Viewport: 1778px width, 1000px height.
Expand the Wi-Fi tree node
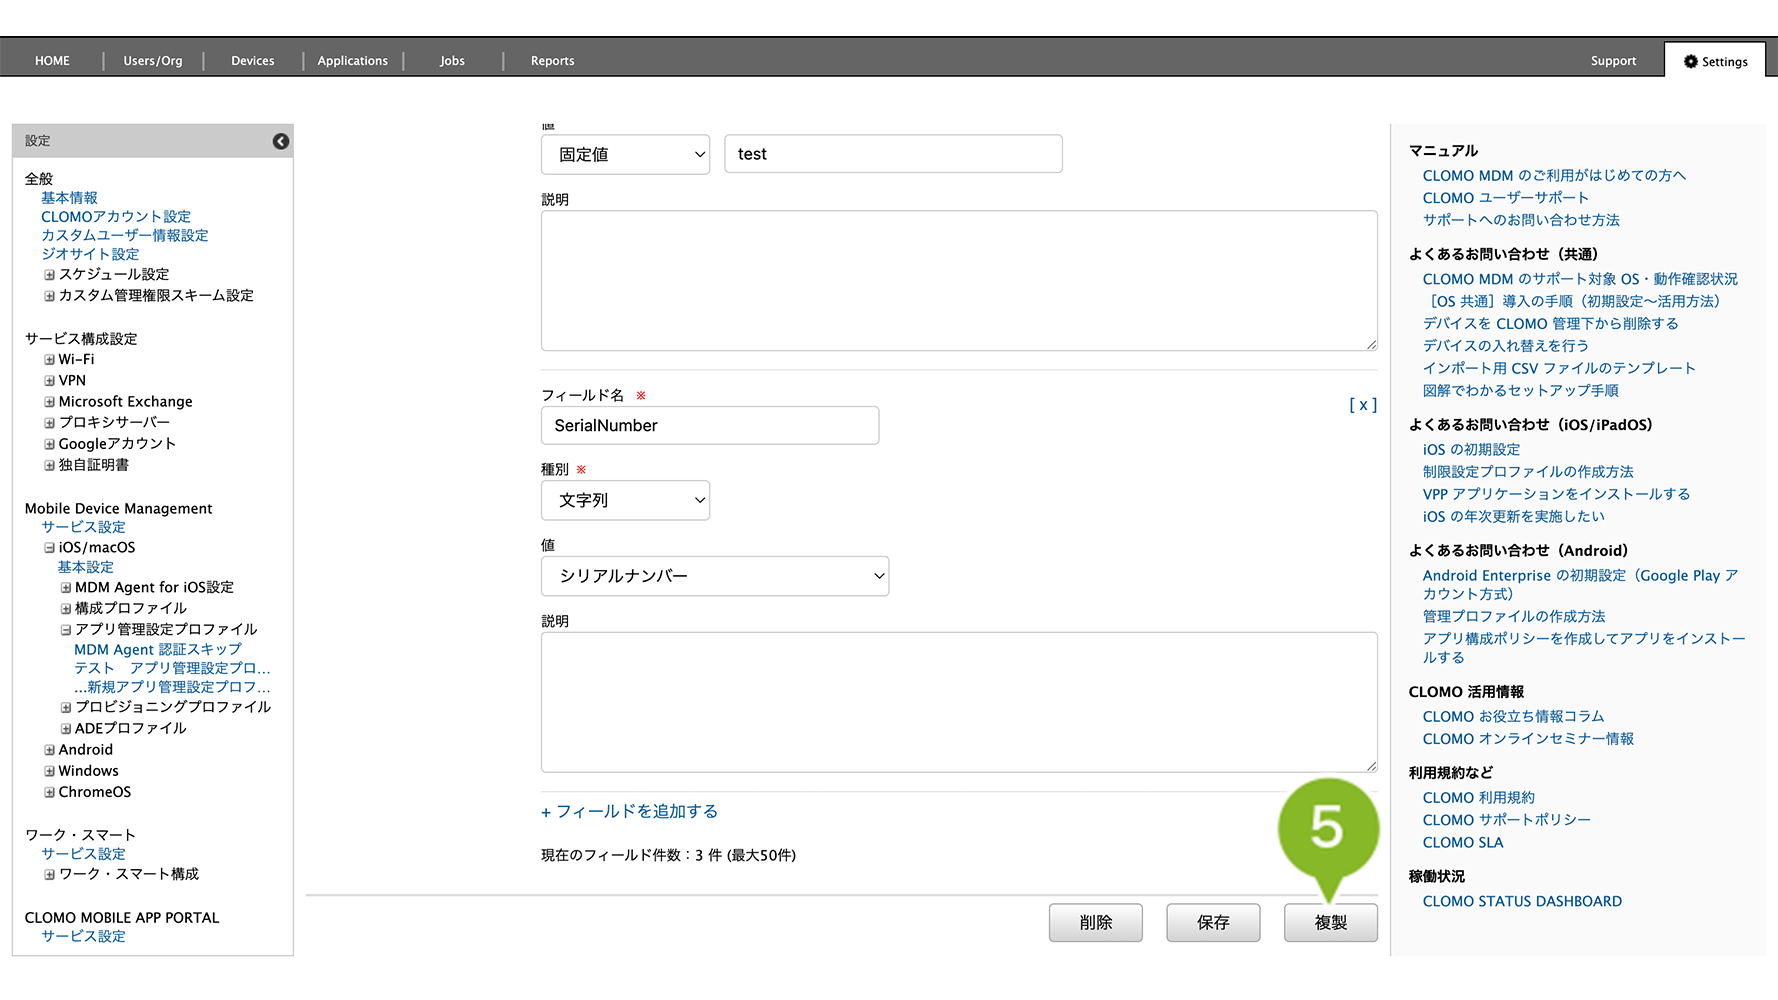(49, 360)
